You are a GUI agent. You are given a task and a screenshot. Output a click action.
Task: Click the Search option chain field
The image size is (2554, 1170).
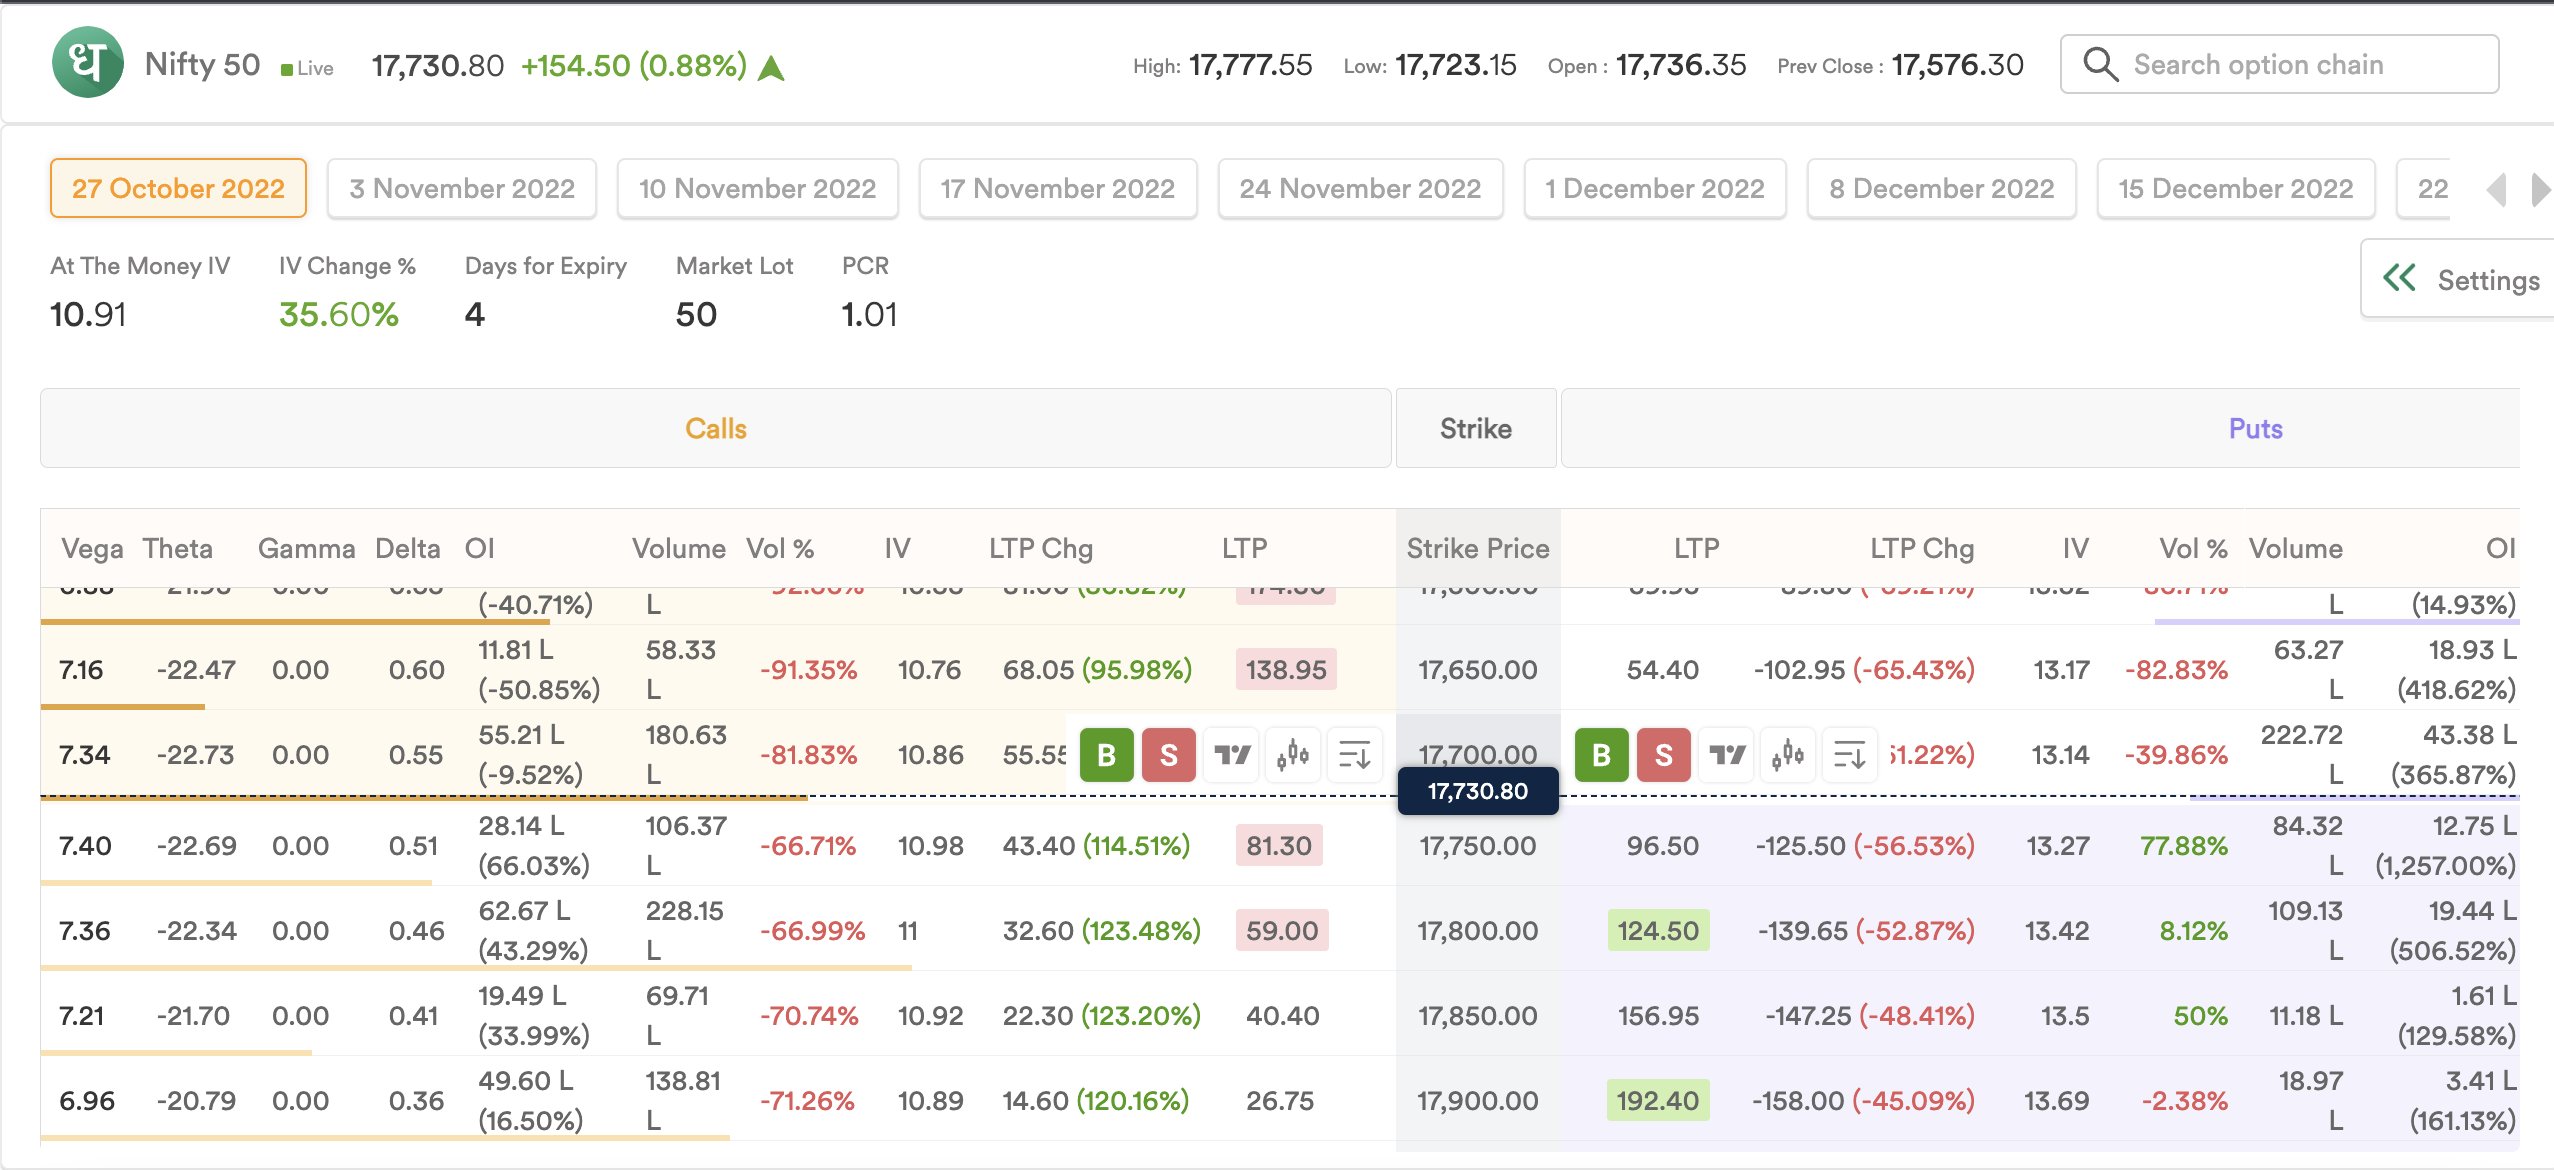(x=2280, y=65)
